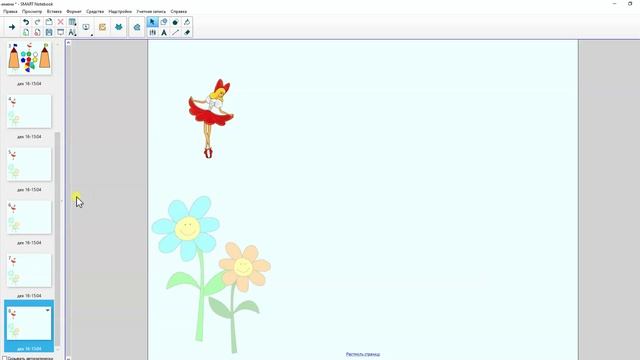Open the measurement tools icon
The image size is (640, 360).
pyautogui.click(x=72, y=32)
